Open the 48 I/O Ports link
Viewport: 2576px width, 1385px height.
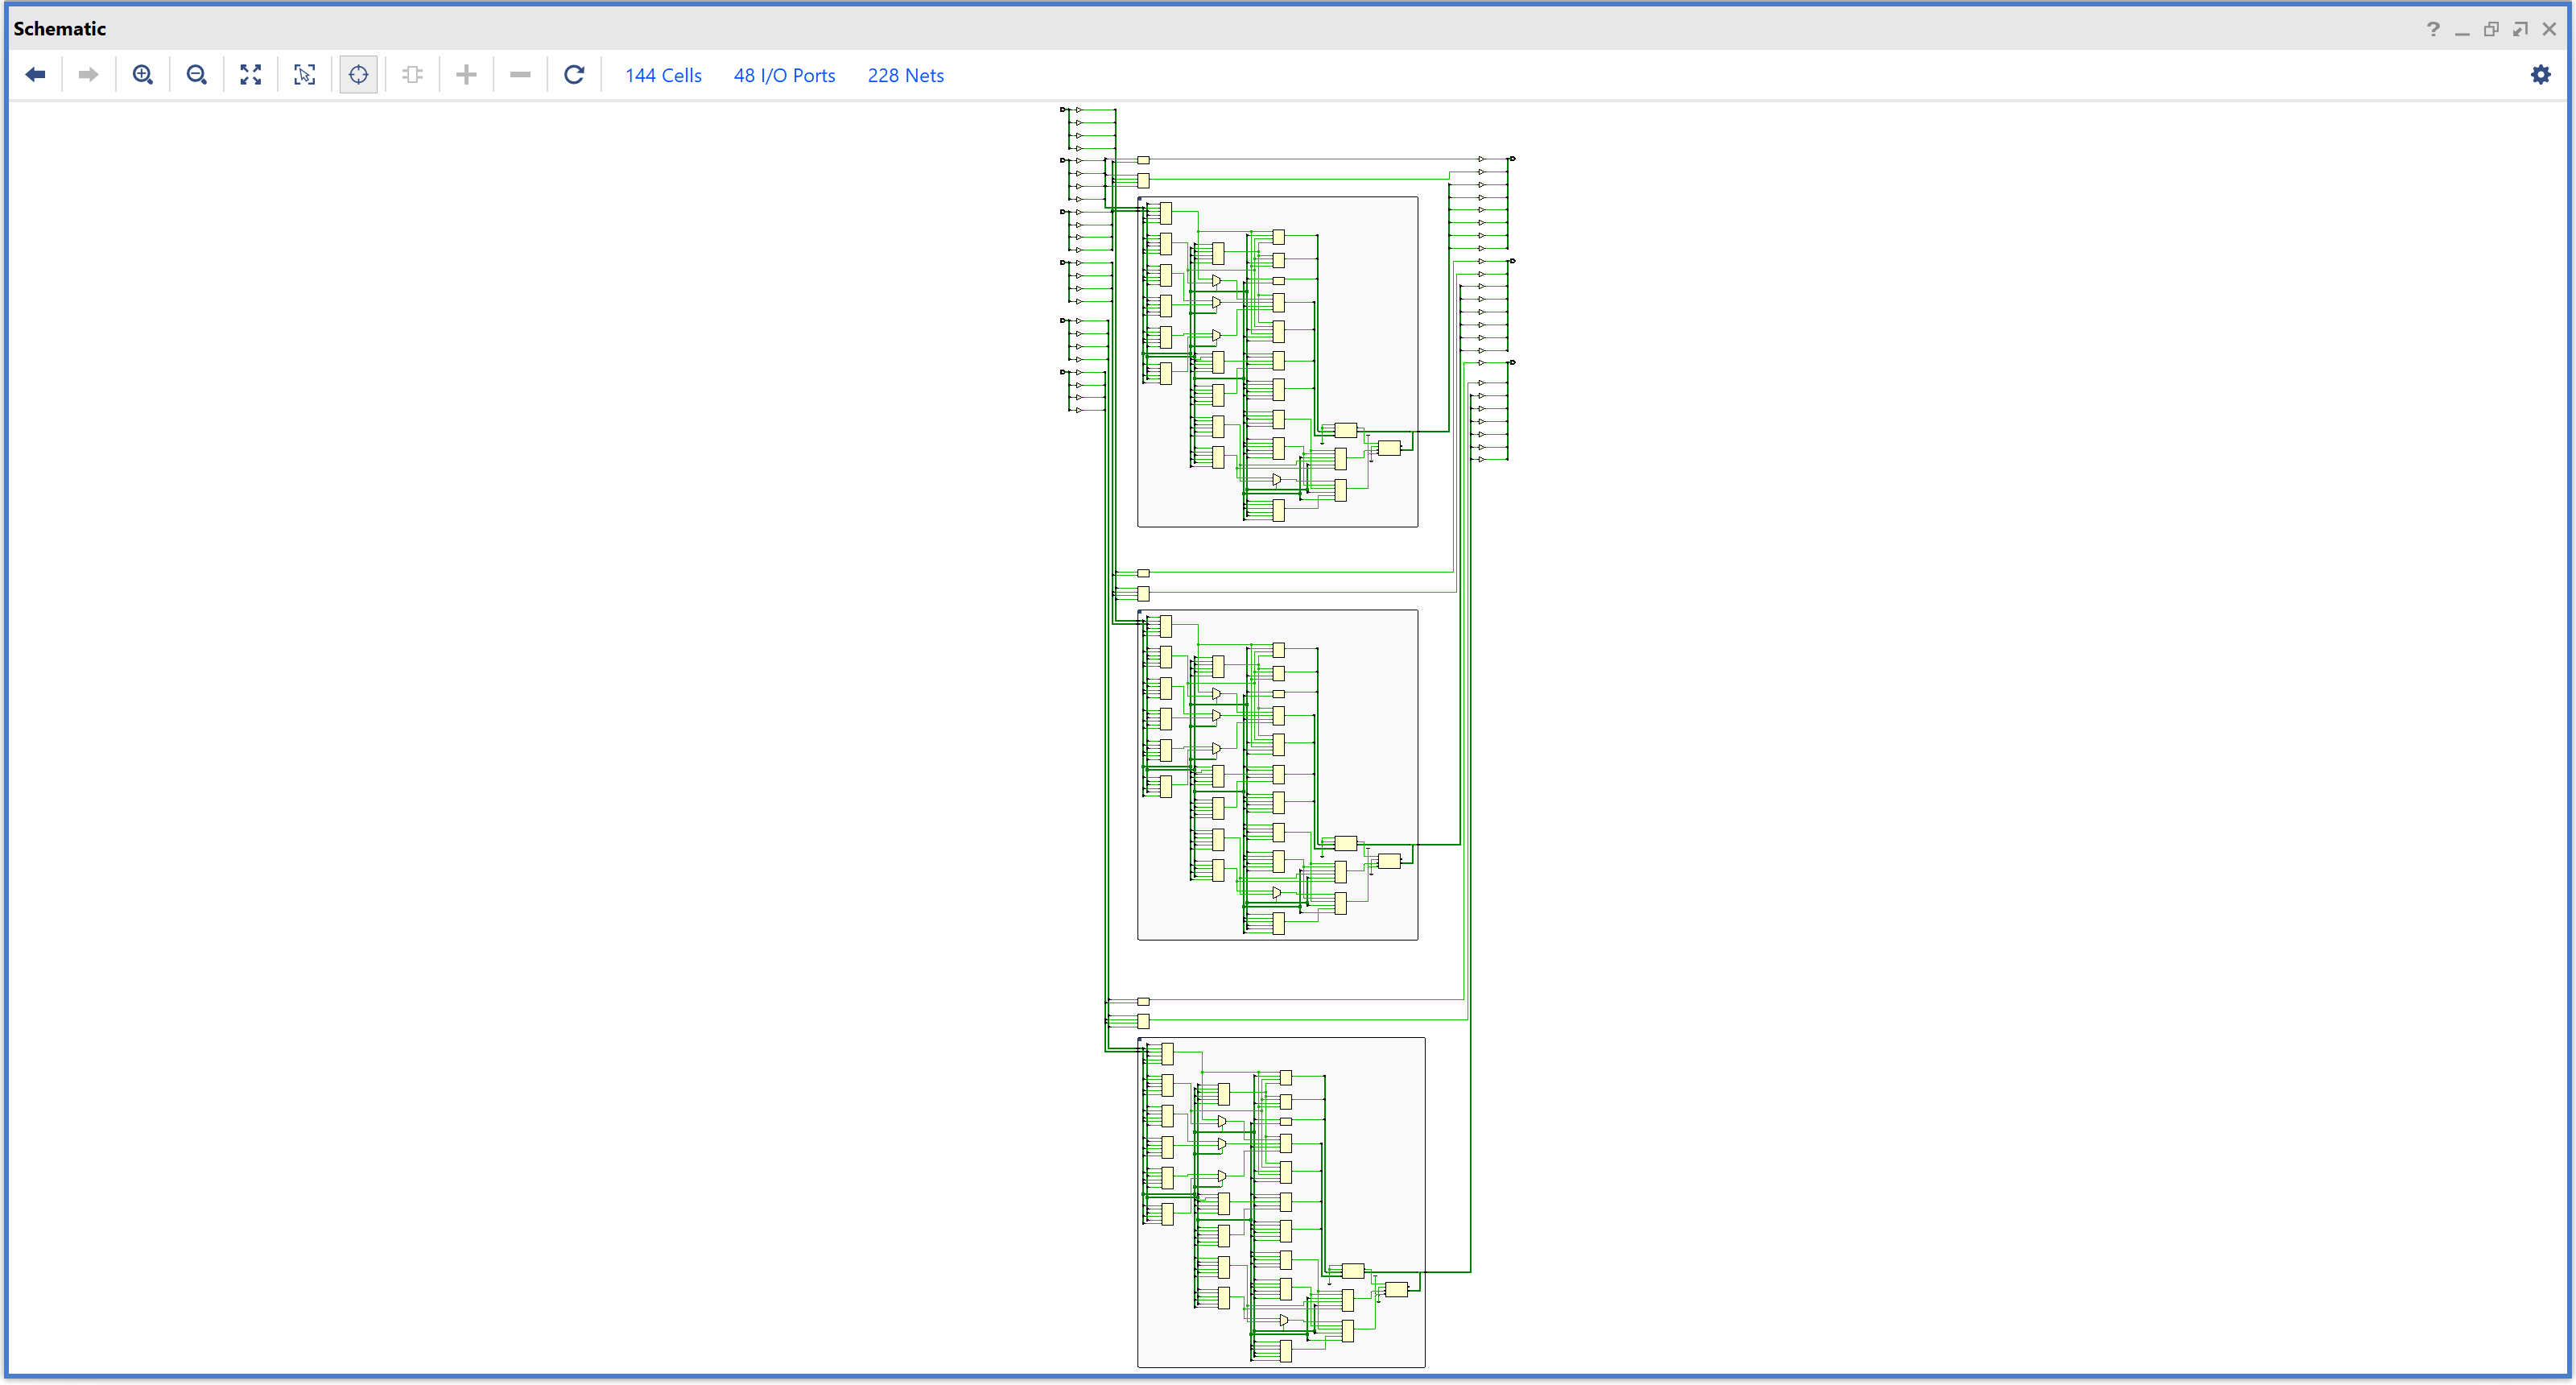pos(784,76)
